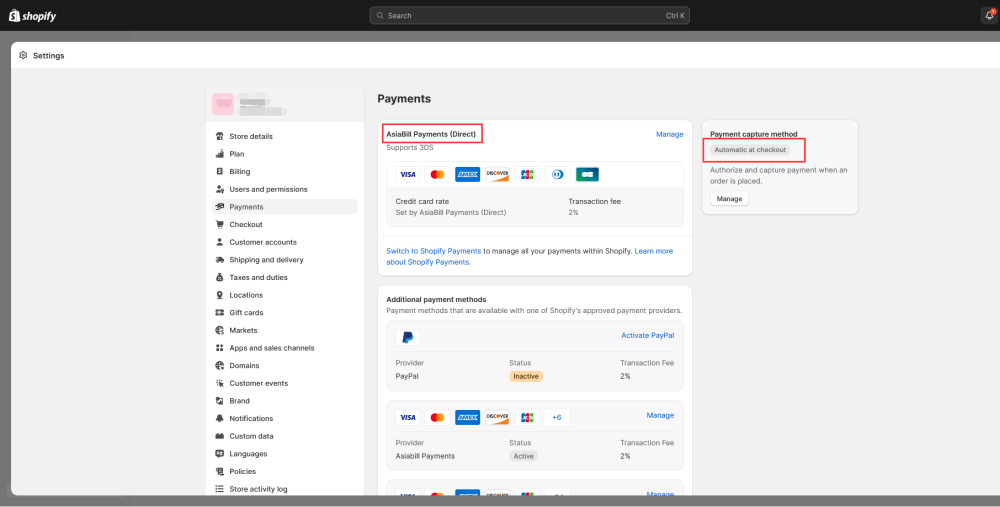This screenshot has width=1000, height=507.
Task: Go to Policies settings
Action: [284, 471]
